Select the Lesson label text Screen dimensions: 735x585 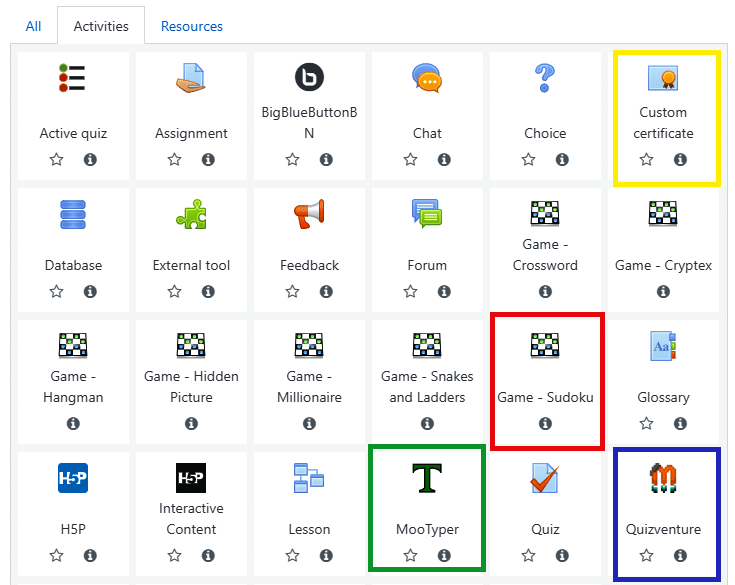tap(309, 529)
